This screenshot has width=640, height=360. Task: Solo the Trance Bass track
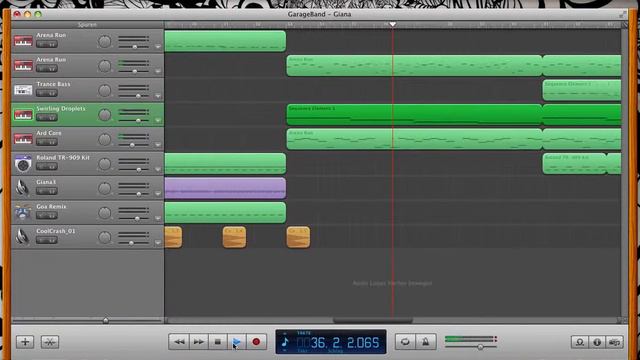point(52,93)
